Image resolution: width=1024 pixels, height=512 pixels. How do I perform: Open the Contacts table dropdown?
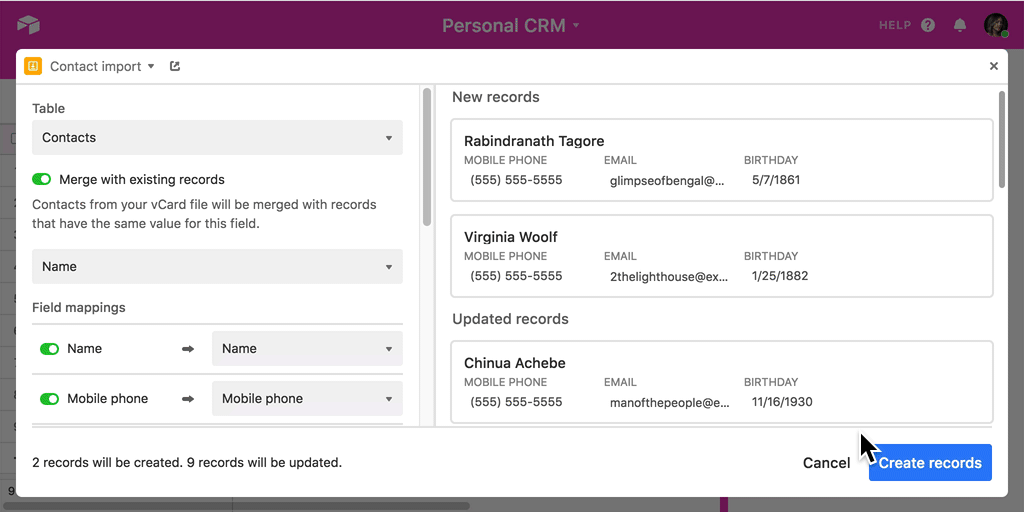coord(217,138)
